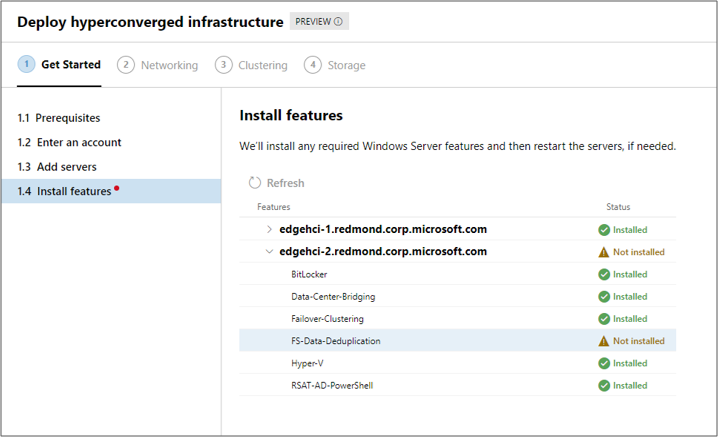
Task: Go to the Storage step tab
Action: pos(335,65)
